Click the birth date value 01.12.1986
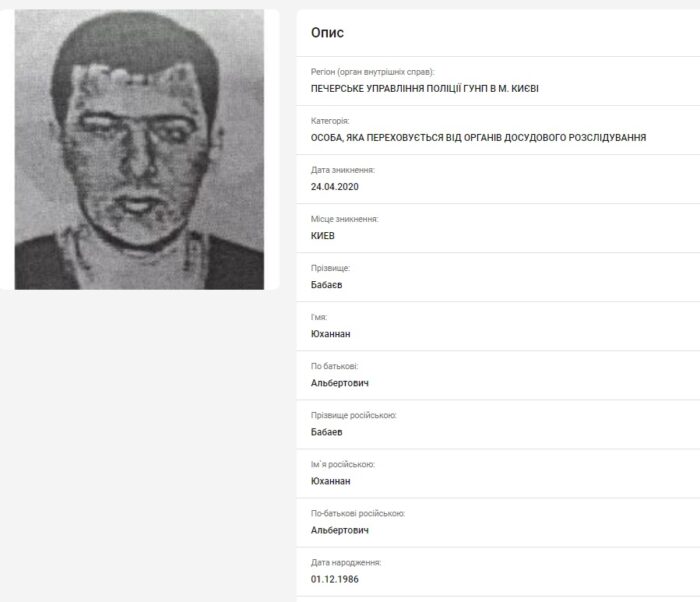The image size is (700, 602). click(334, 579)
